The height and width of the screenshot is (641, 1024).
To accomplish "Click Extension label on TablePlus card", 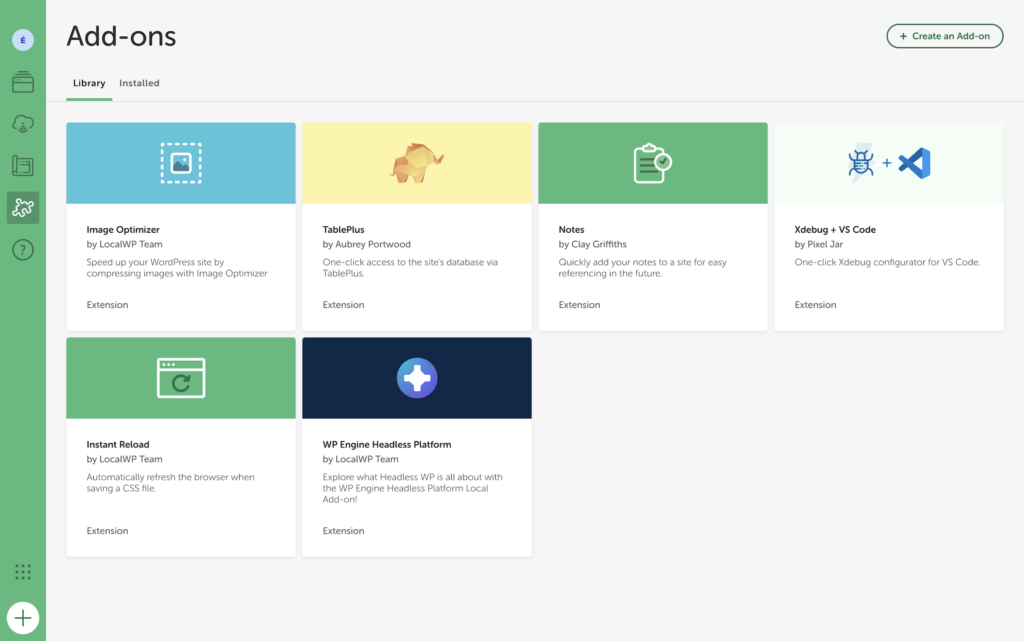I will [x=343, y=305].
